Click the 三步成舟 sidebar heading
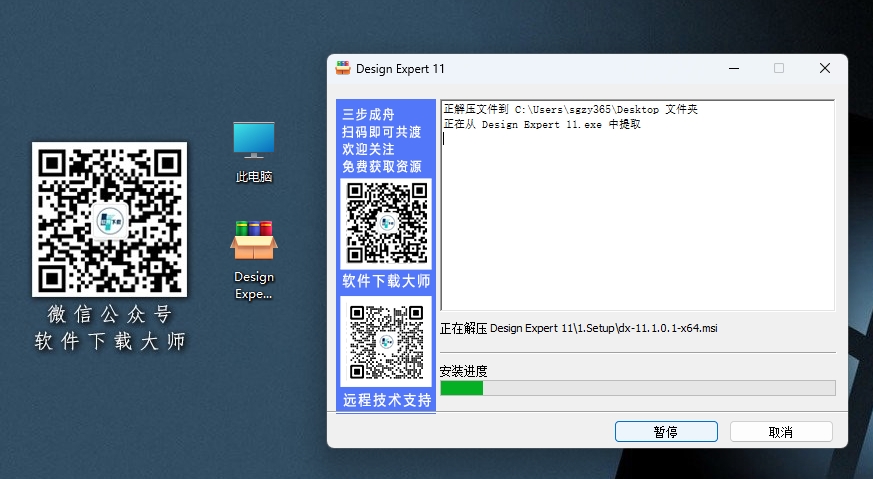The height and width of the screenshot is (479, 873). (x=368, y=115)
